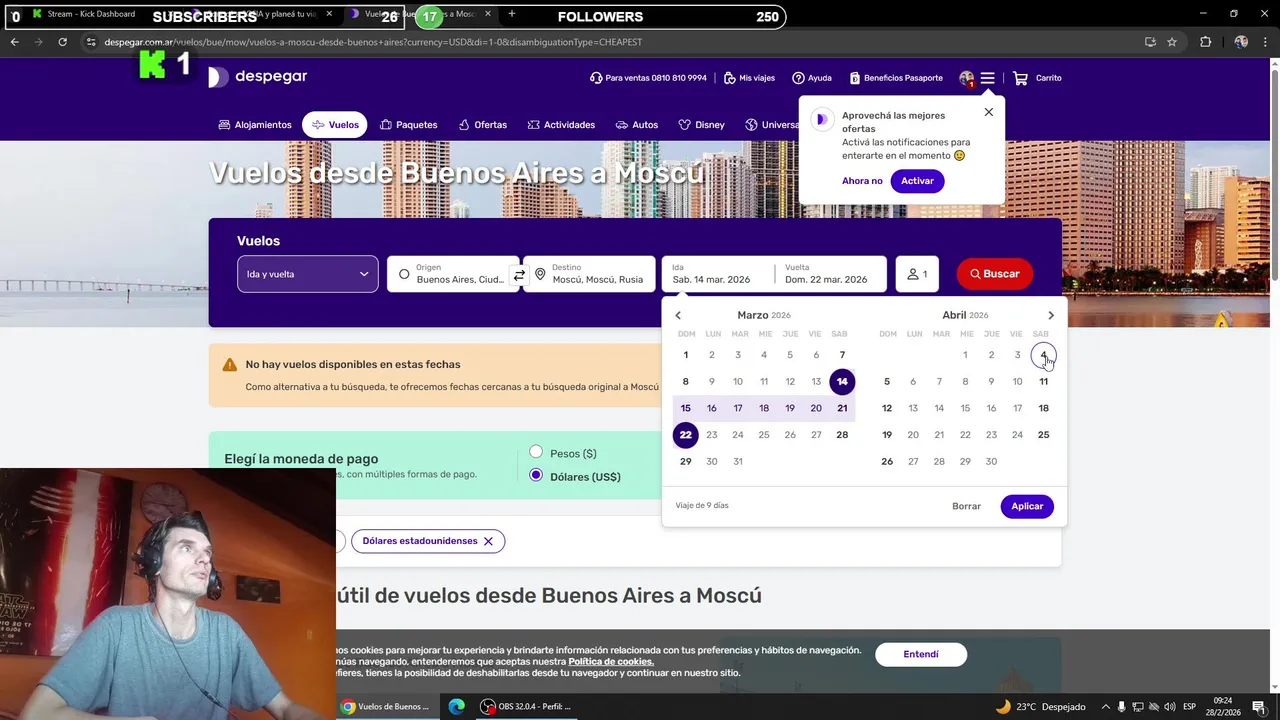
Task: Open Mis viajes
Action: (x=749, y=78)
